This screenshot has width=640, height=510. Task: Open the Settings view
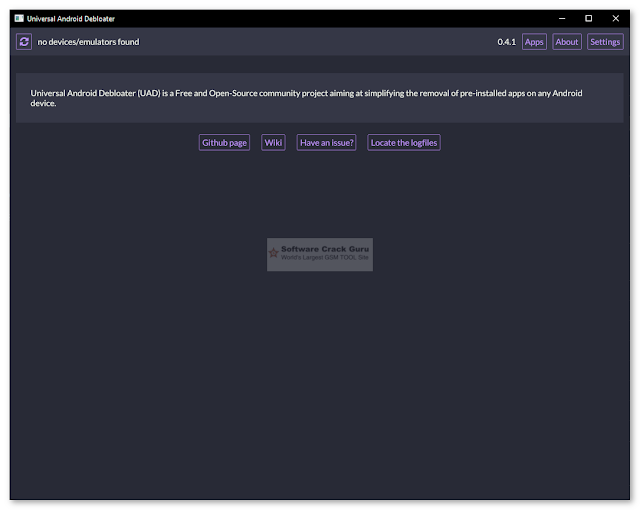click(x=605, y=42)
